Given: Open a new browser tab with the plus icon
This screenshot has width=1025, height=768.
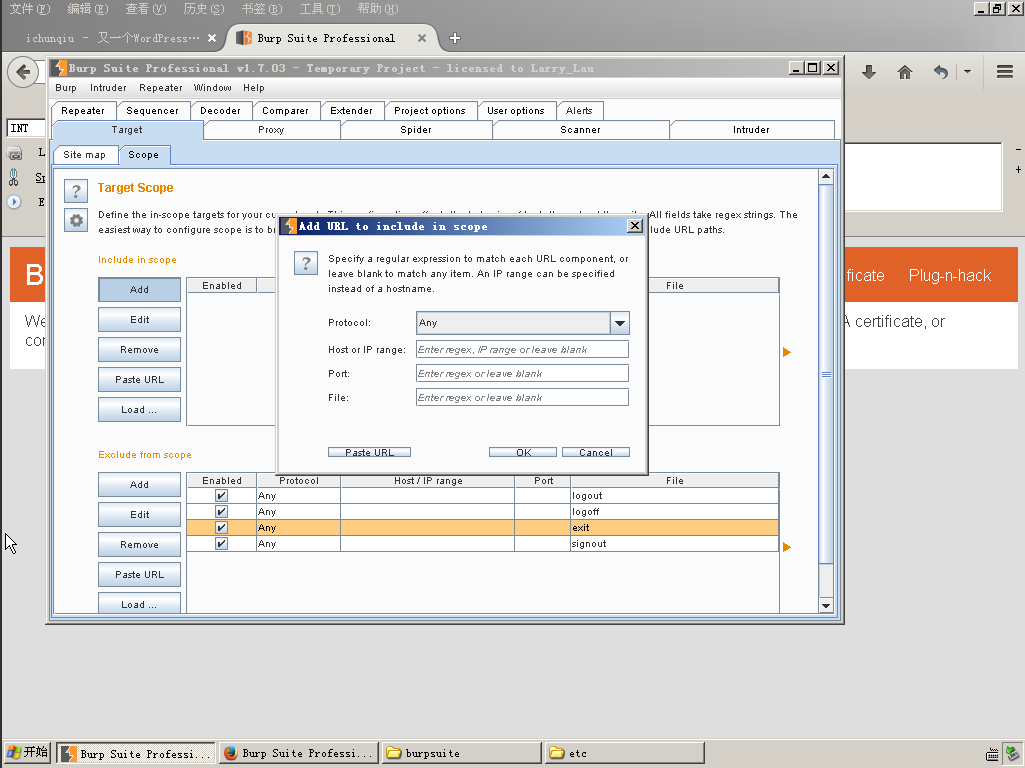Looking at the screenshot, I should click(x=455, y=38).
